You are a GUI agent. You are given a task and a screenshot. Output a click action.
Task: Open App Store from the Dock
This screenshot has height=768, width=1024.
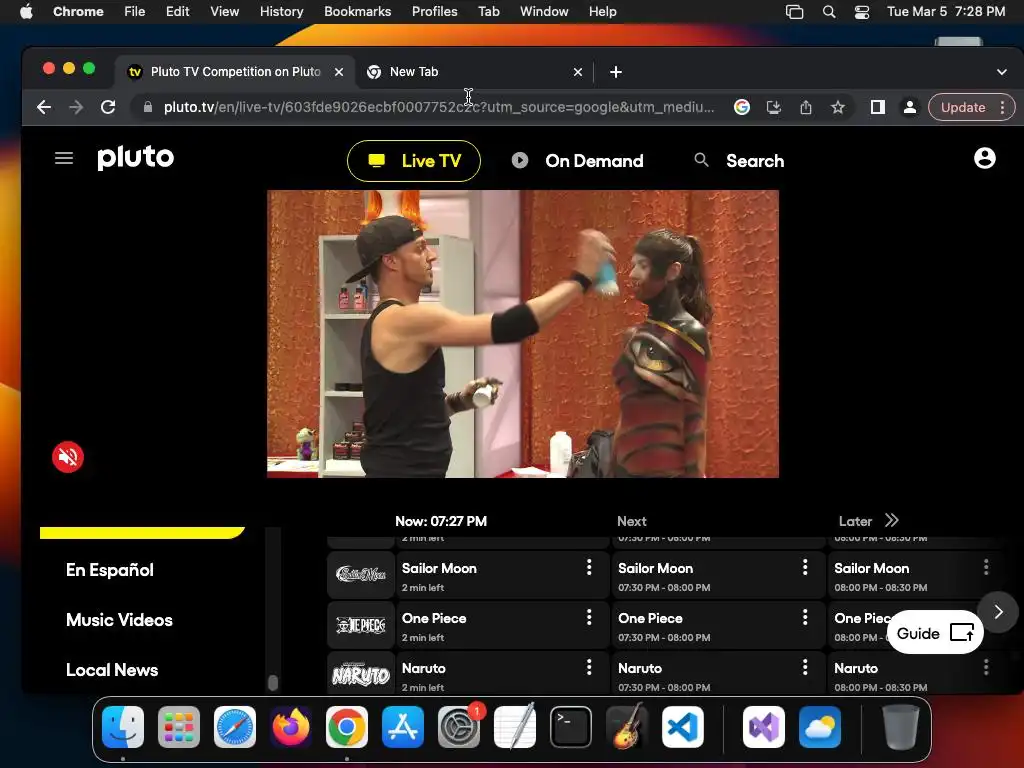(x=403, y=726)
